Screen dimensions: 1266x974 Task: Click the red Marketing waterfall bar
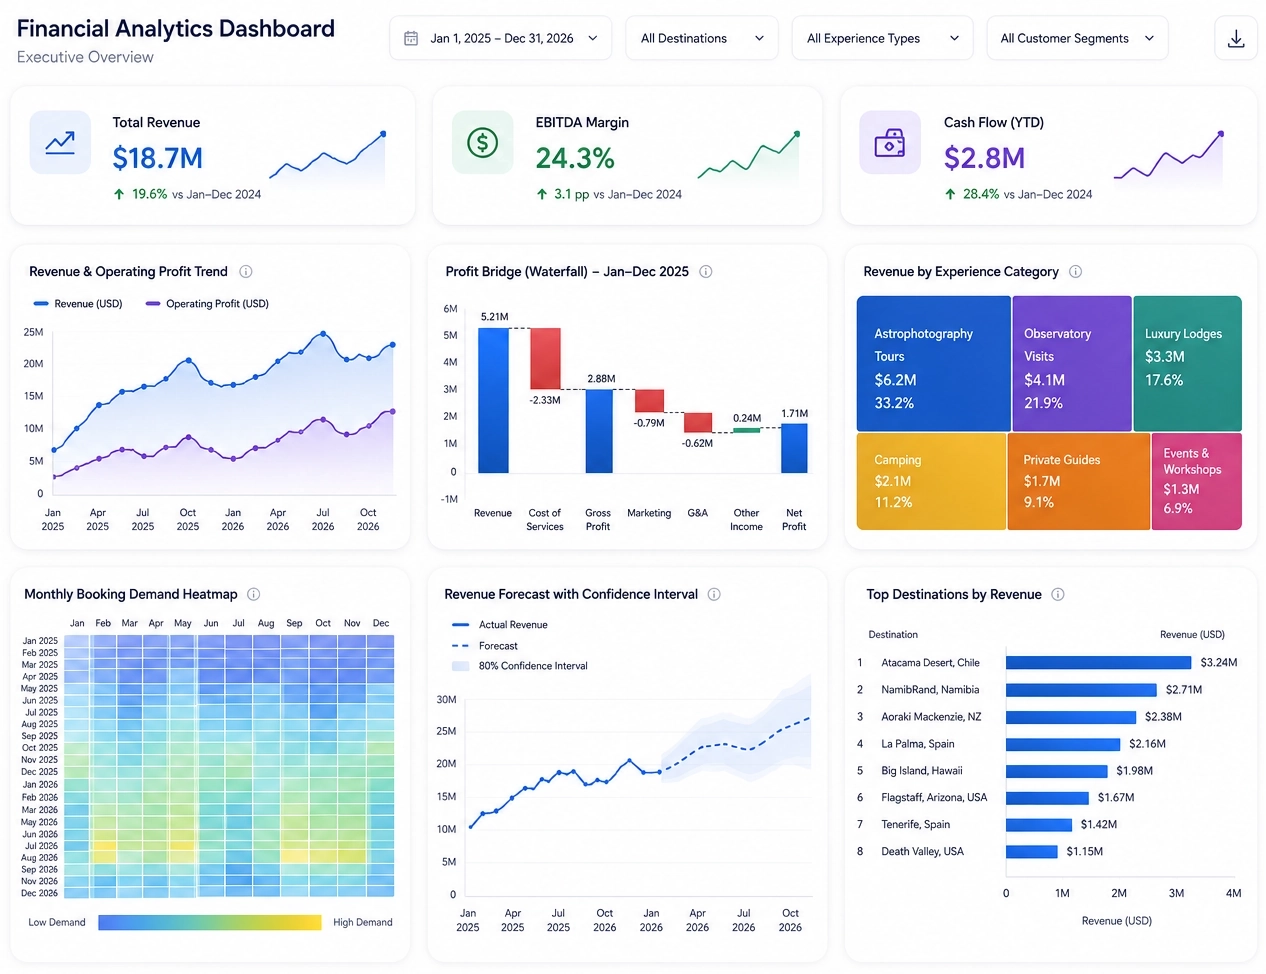649,401
